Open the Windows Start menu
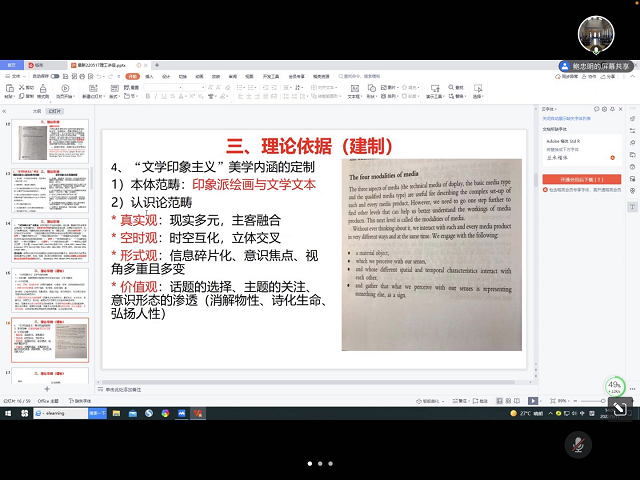Screen dimensions: 640x480 [8, 413]
